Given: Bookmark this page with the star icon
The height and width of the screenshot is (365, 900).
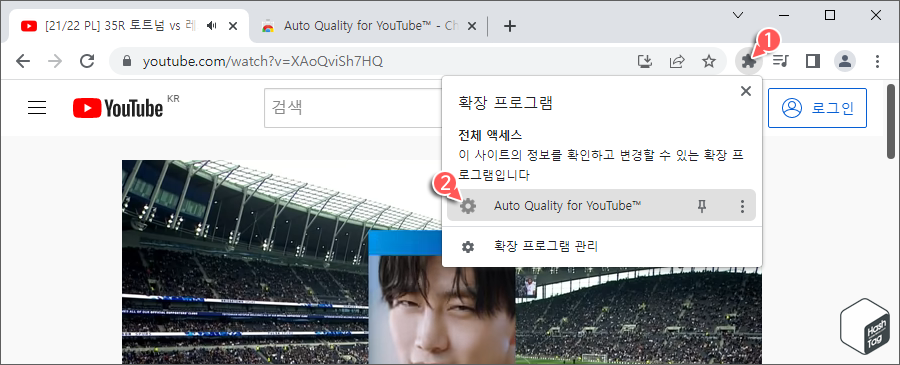Looking at the screenshot, I should pyautogui.click(x=709, y=61).
